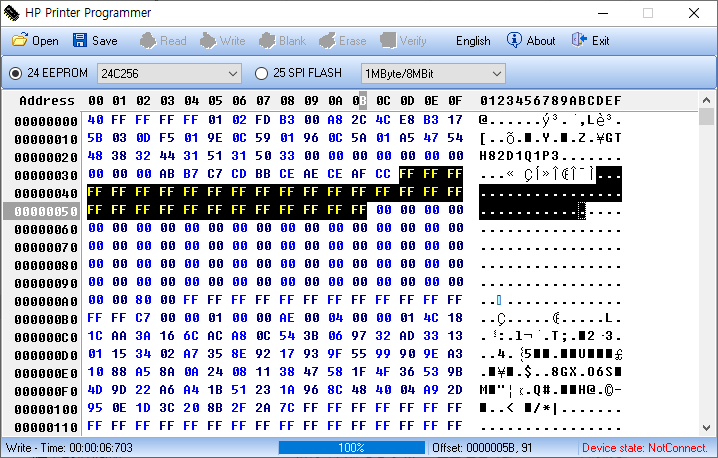This screenshot has height=458, width=718.
Task: Click the Write - Time: 00:00:06:703 status
Action: tap(69, 447)
